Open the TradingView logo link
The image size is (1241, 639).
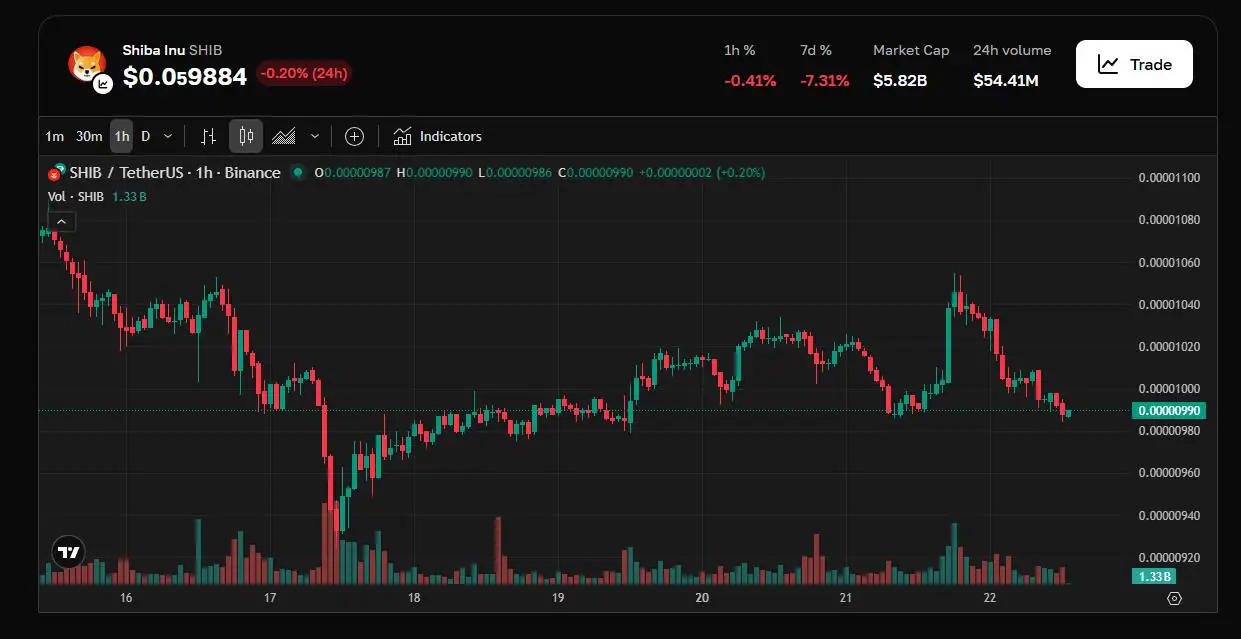[x=69, y=551]
